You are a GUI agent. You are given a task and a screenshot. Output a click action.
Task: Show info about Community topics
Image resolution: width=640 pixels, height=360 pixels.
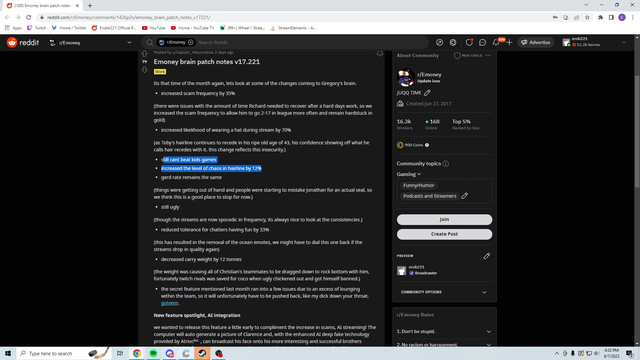(446, 164)
